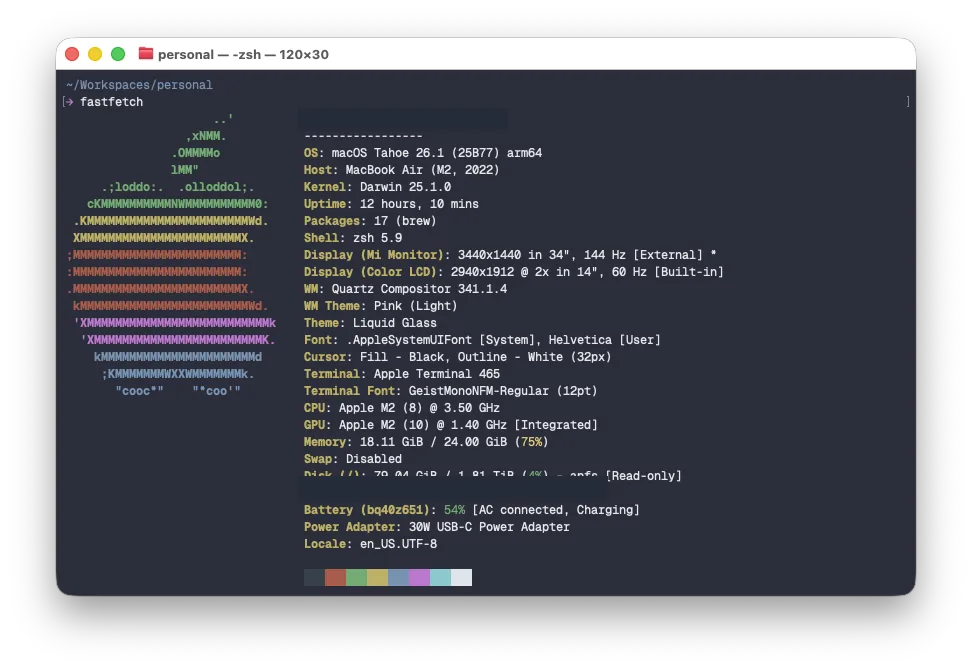Click the 'Locale: en_US.UTF-8' line
Image resolution: width=972 pixels, height=670 pixels.
(x=370, y=544)
